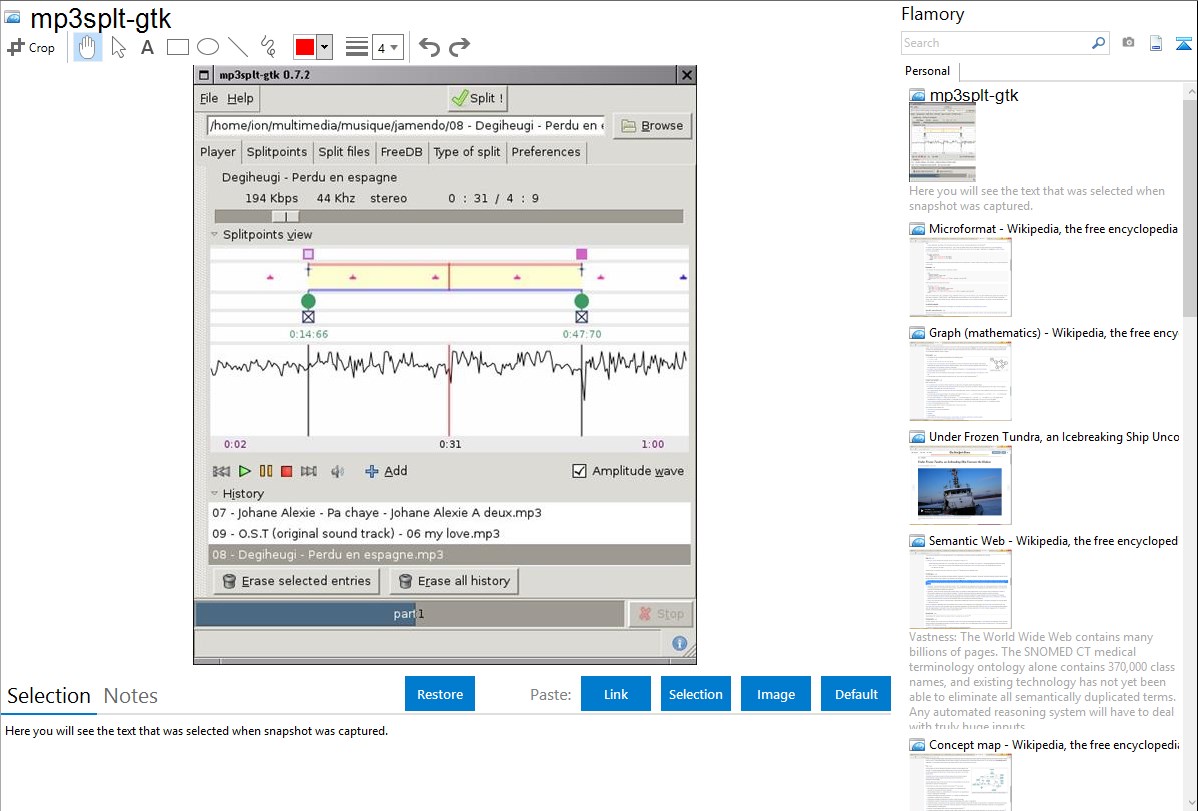Click the Browse button
The height and width of the screenshot is (811, 1198).
click(x=652, y=125)
